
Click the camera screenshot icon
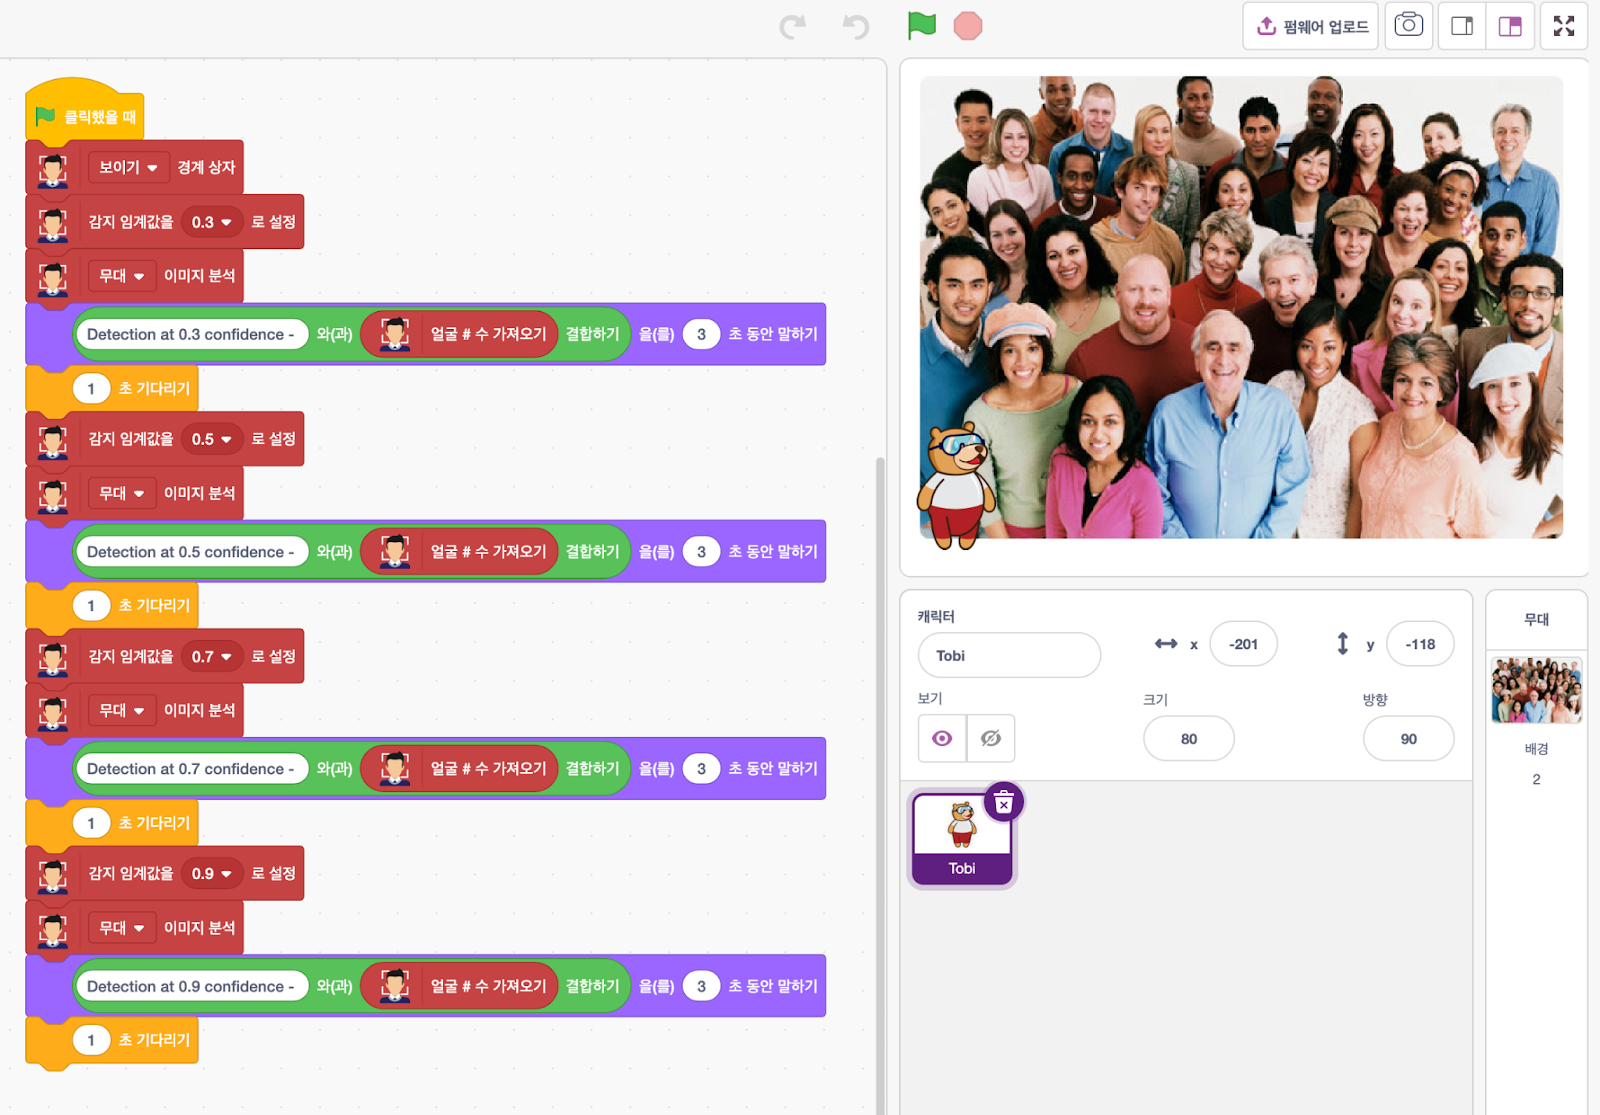point(1408,25)
